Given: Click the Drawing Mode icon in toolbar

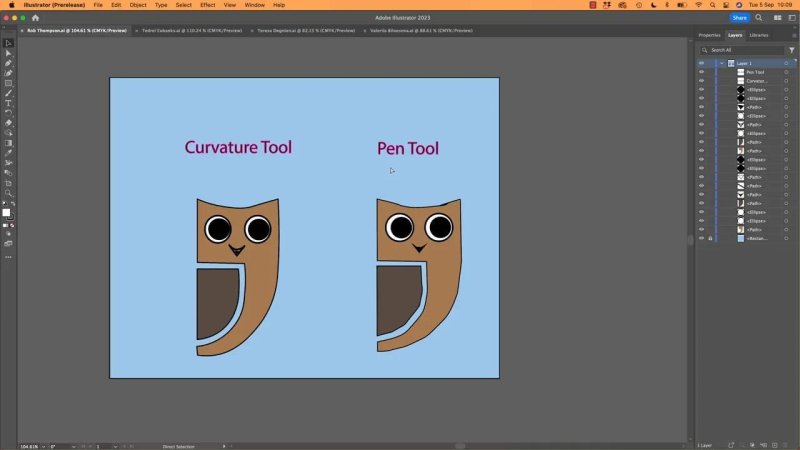Looking at the screenshot, I should click(8, 234).
